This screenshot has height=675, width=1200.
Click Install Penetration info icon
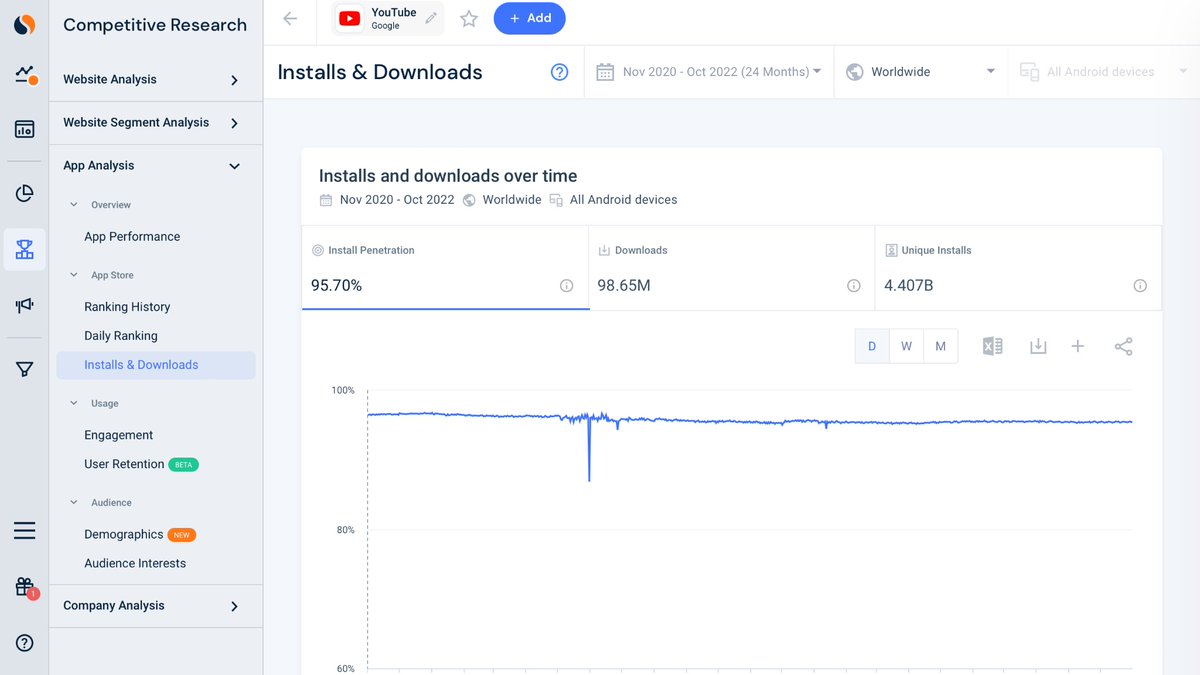pos(567,286)
